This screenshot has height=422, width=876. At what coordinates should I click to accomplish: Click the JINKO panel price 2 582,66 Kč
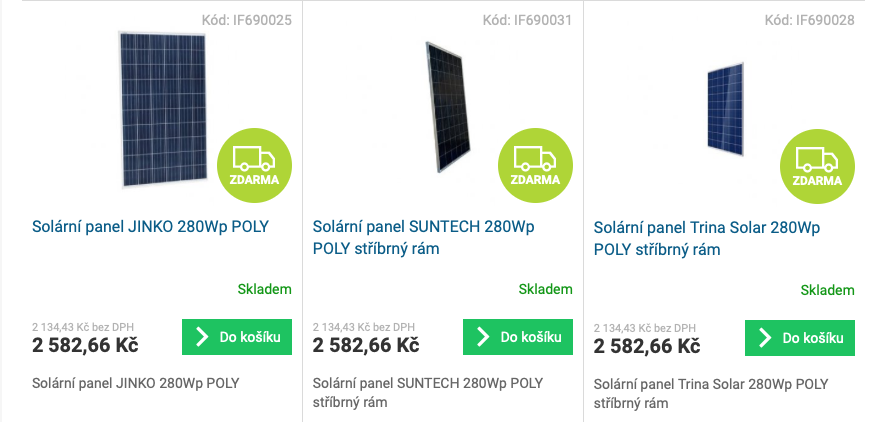tap(85, 345)
